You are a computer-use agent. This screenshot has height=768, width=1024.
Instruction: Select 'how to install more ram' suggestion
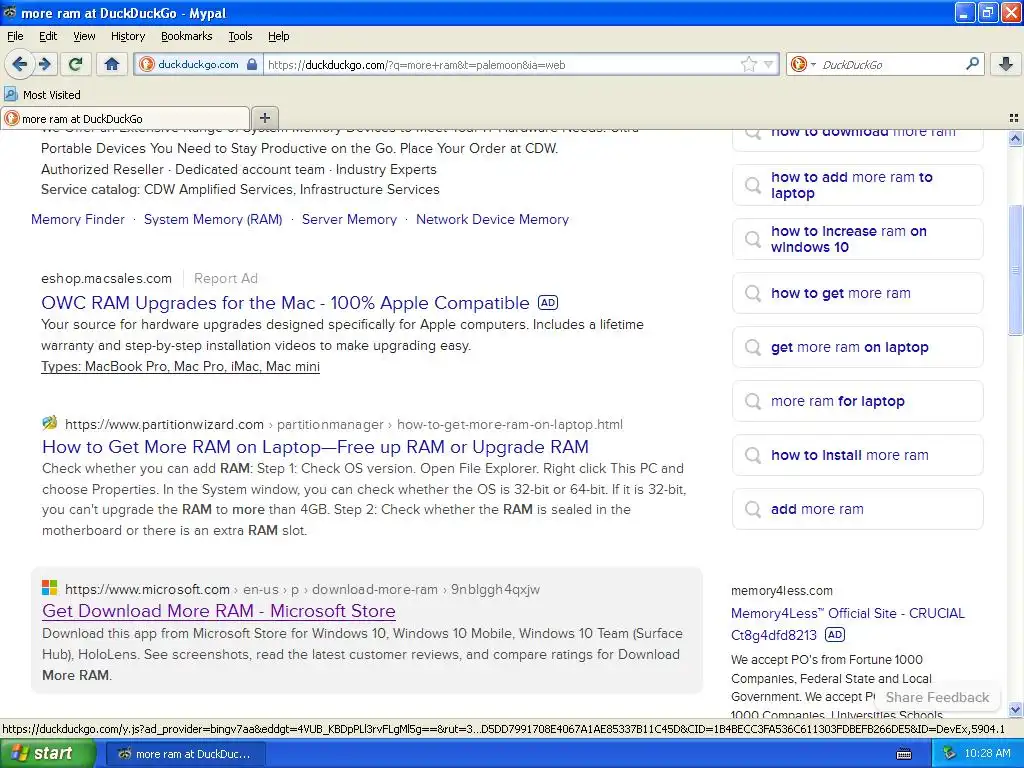click(x=857, y=455)
